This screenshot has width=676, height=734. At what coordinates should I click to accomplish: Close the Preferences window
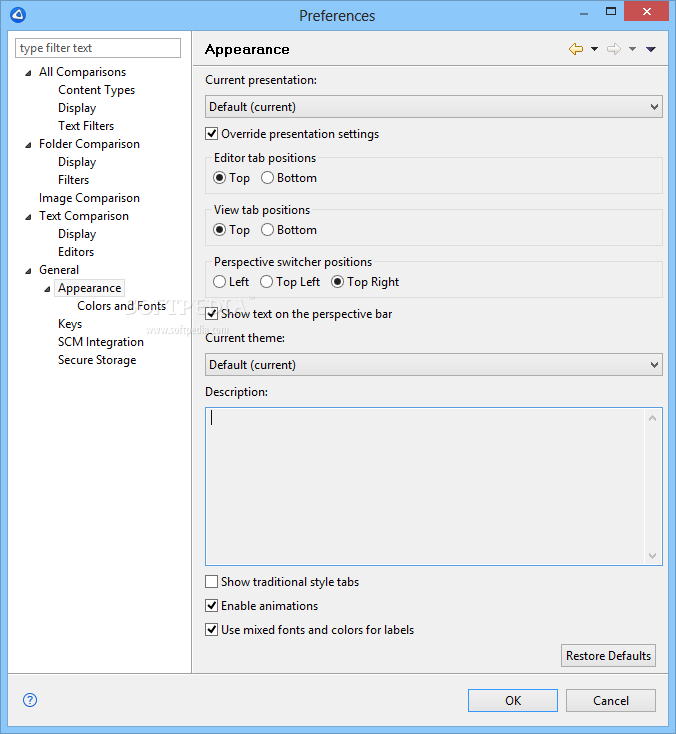[x=647, y=12]
